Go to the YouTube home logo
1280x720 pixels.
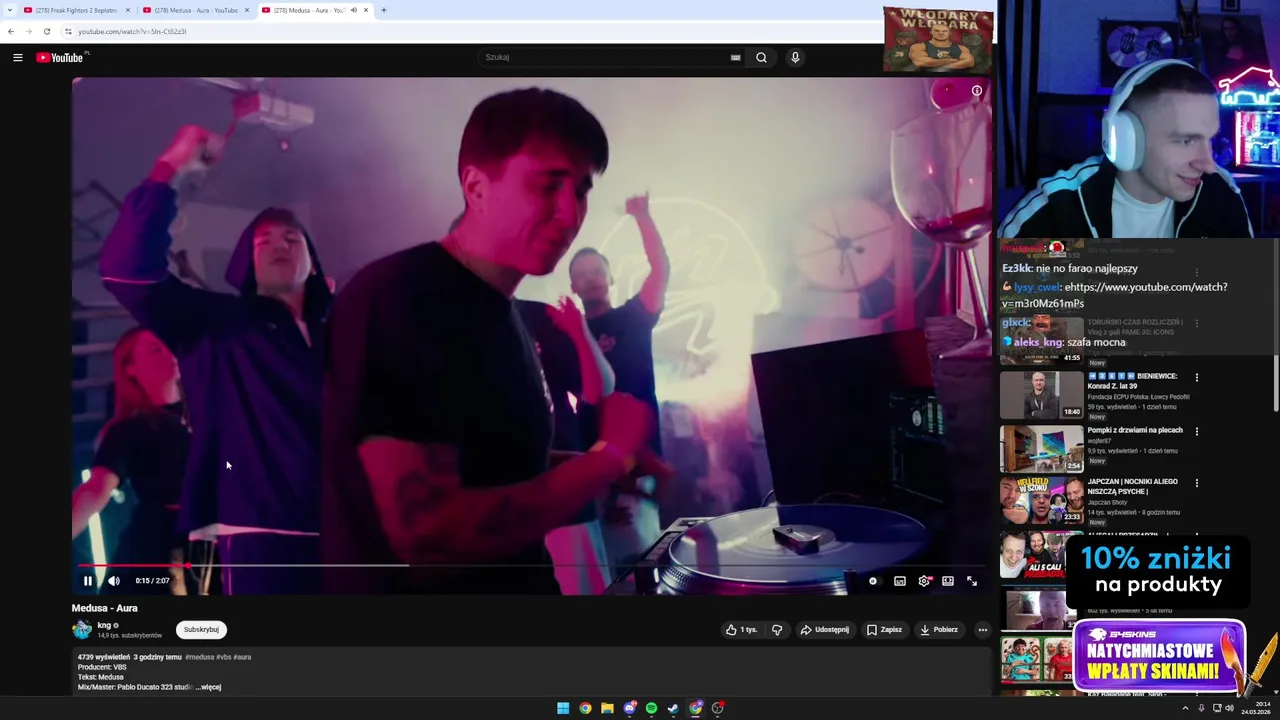[x=61, y=57]
